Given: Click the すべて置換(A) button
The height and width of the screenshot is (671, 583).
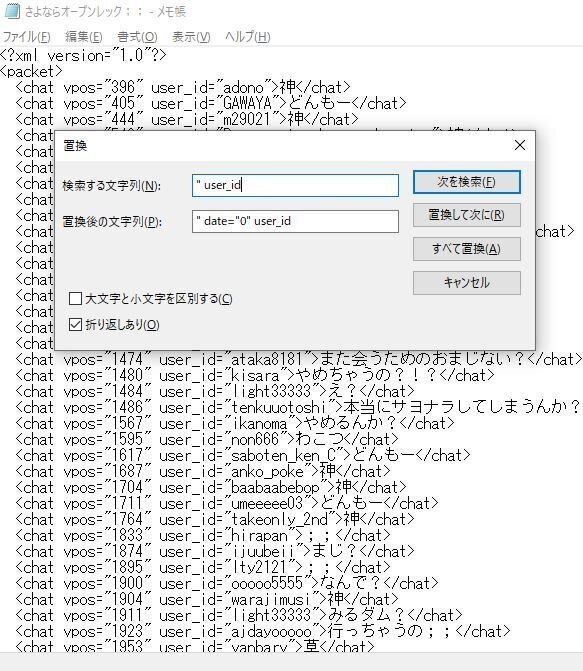Looking at the screenshot, I should [467, 249].
